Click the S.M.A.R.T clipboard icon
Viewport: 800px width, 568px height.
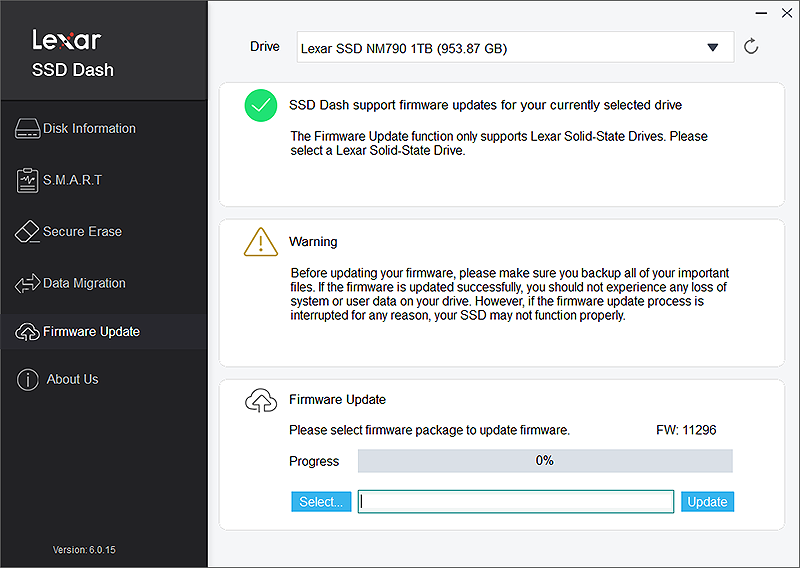27,180
